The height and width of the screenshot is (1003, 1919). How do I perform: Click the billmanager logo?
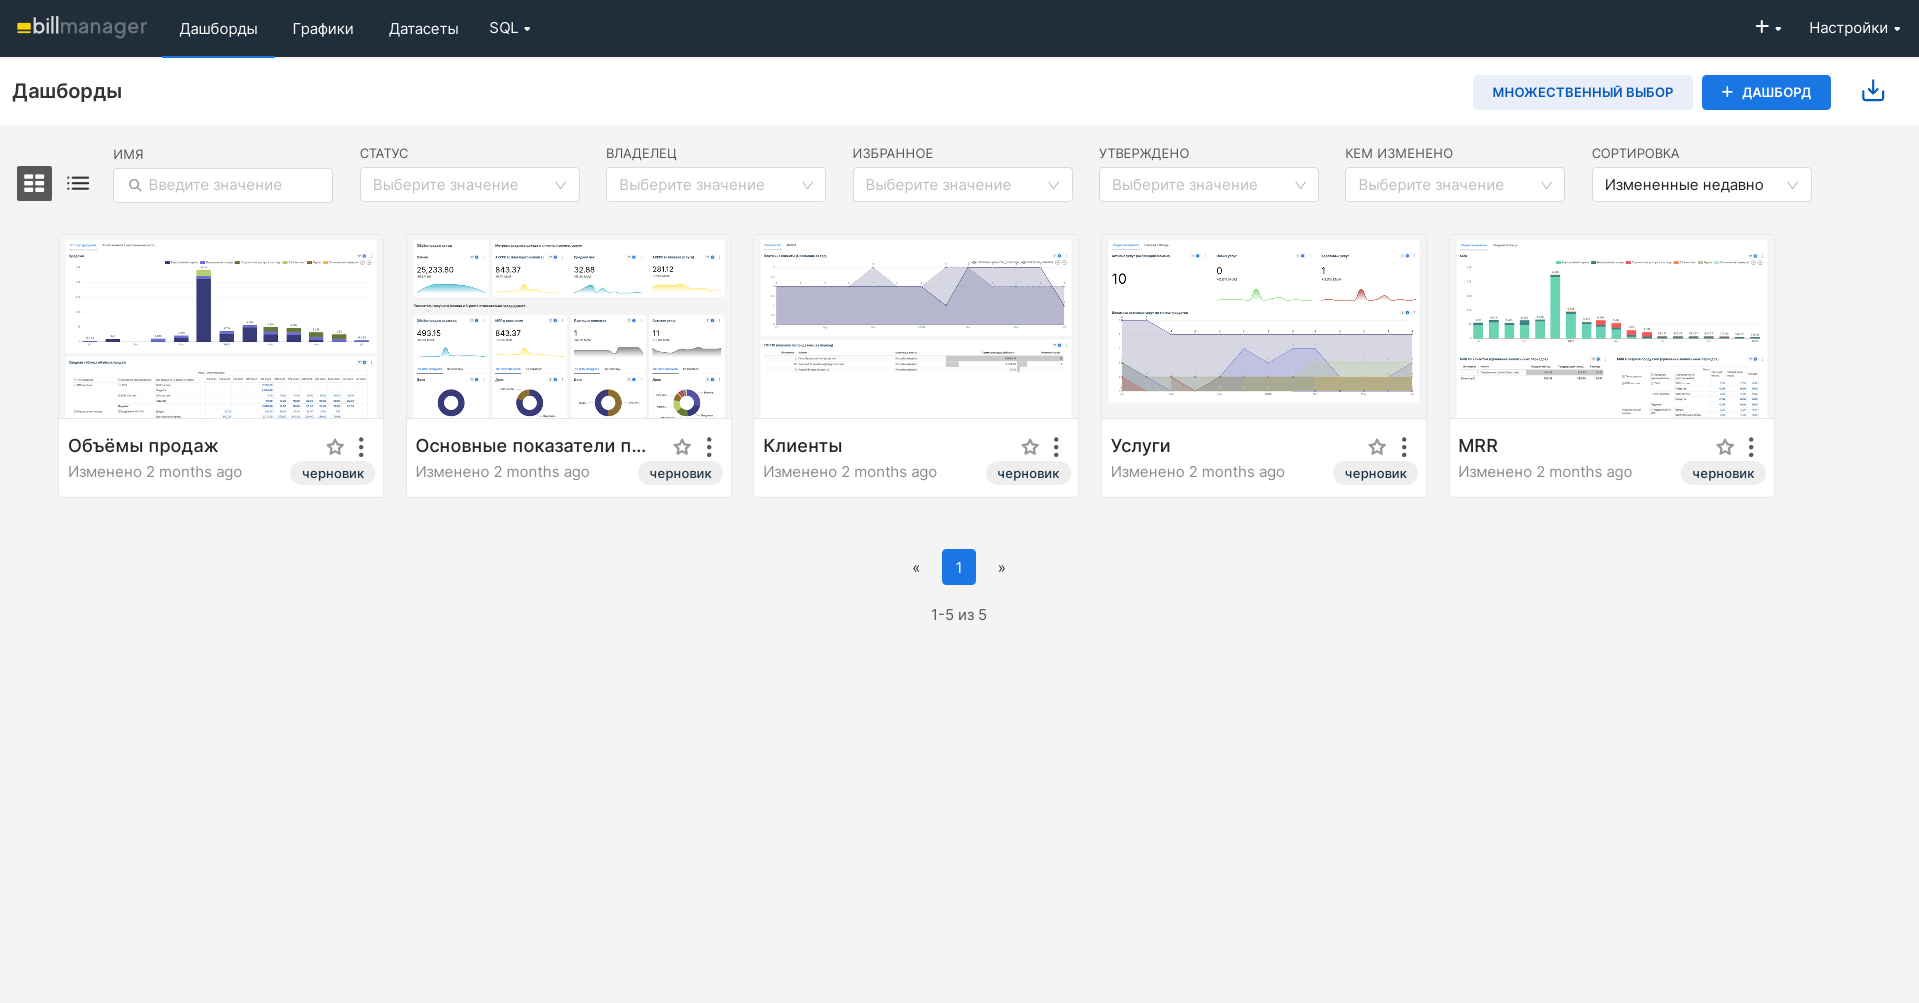(x=82, y=27)
